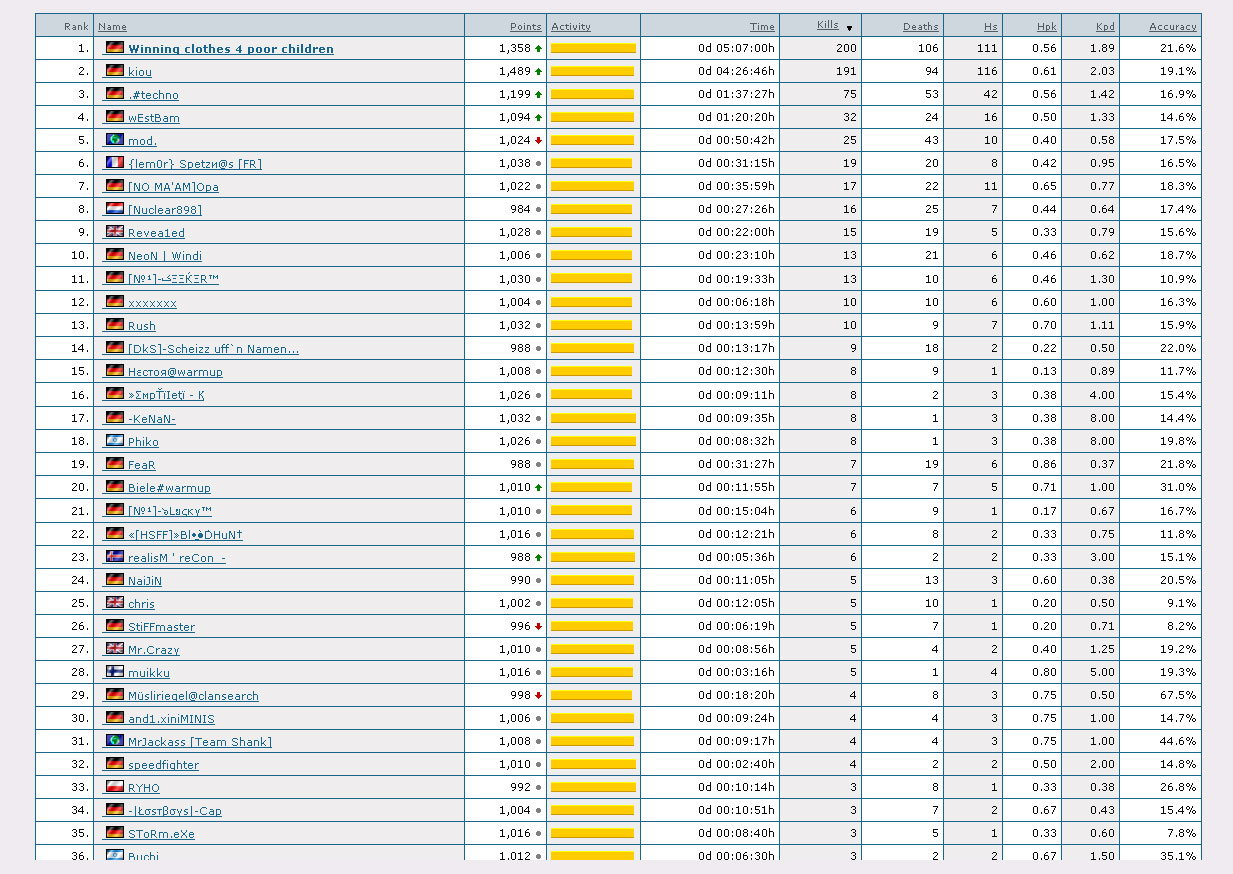Click the flag icon next to RYHO
The height and width of the screenshot is (874, 1233).
coord(115,787)
